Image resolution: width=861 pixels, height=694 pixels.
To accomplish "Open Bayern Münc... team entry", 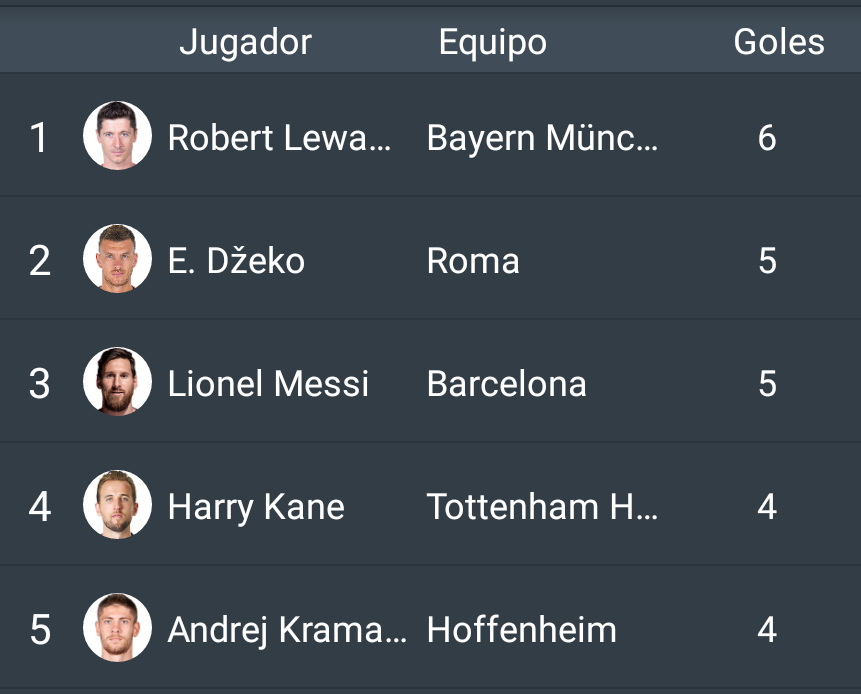I will (x=542, y=137).
